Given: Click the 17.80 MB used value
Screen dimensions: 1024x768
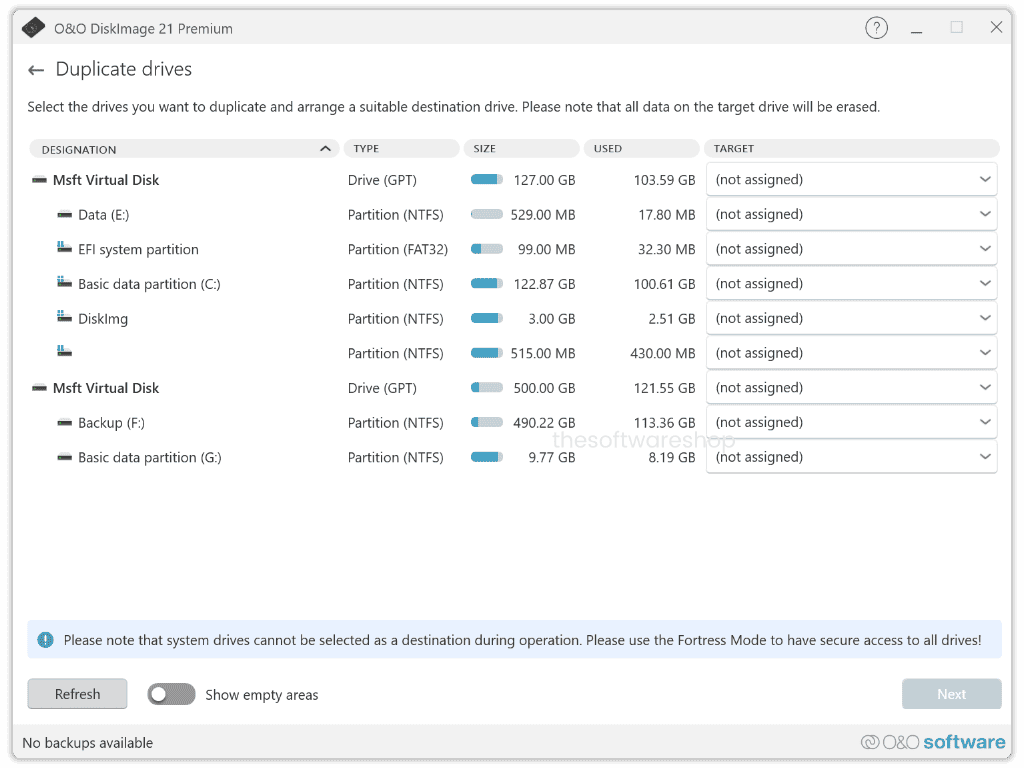Looking at the screenshot, I should 667,215.
